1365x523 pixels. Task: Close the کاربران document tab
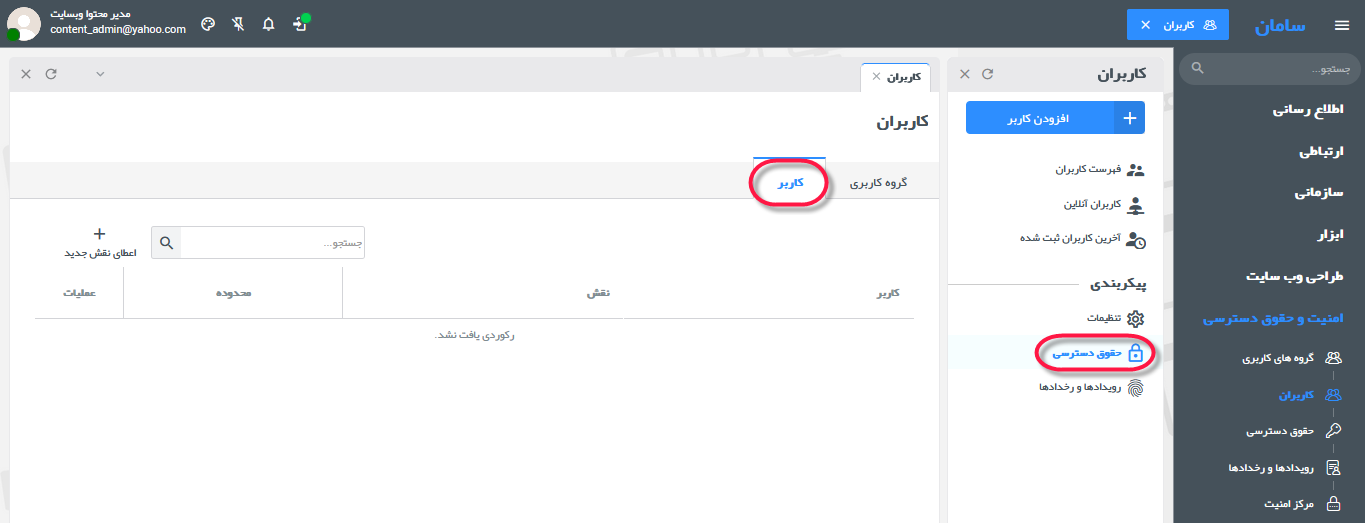(x=876, y=76)
